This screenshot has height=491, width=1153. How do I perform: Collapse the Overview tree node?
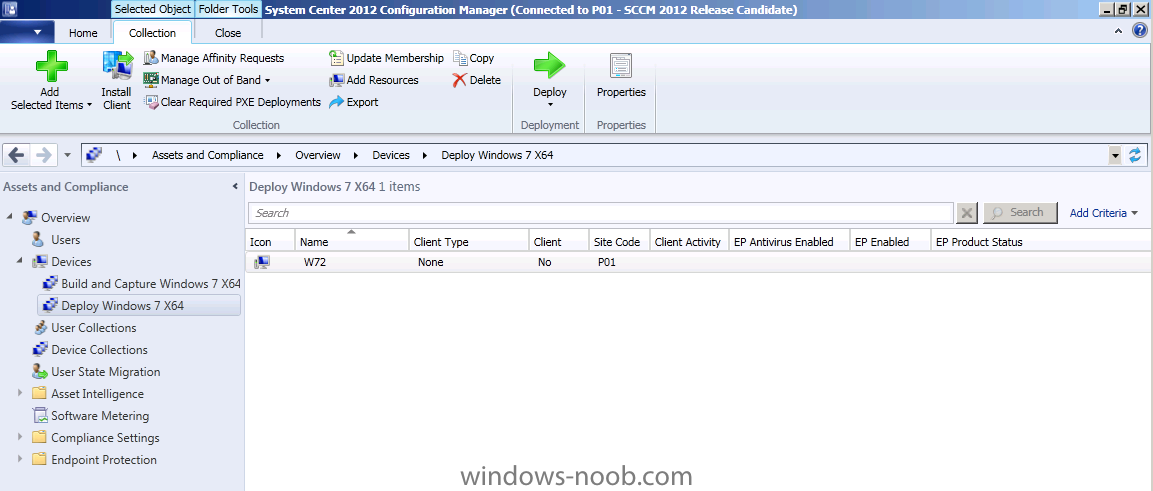click(x=10, y=218)
